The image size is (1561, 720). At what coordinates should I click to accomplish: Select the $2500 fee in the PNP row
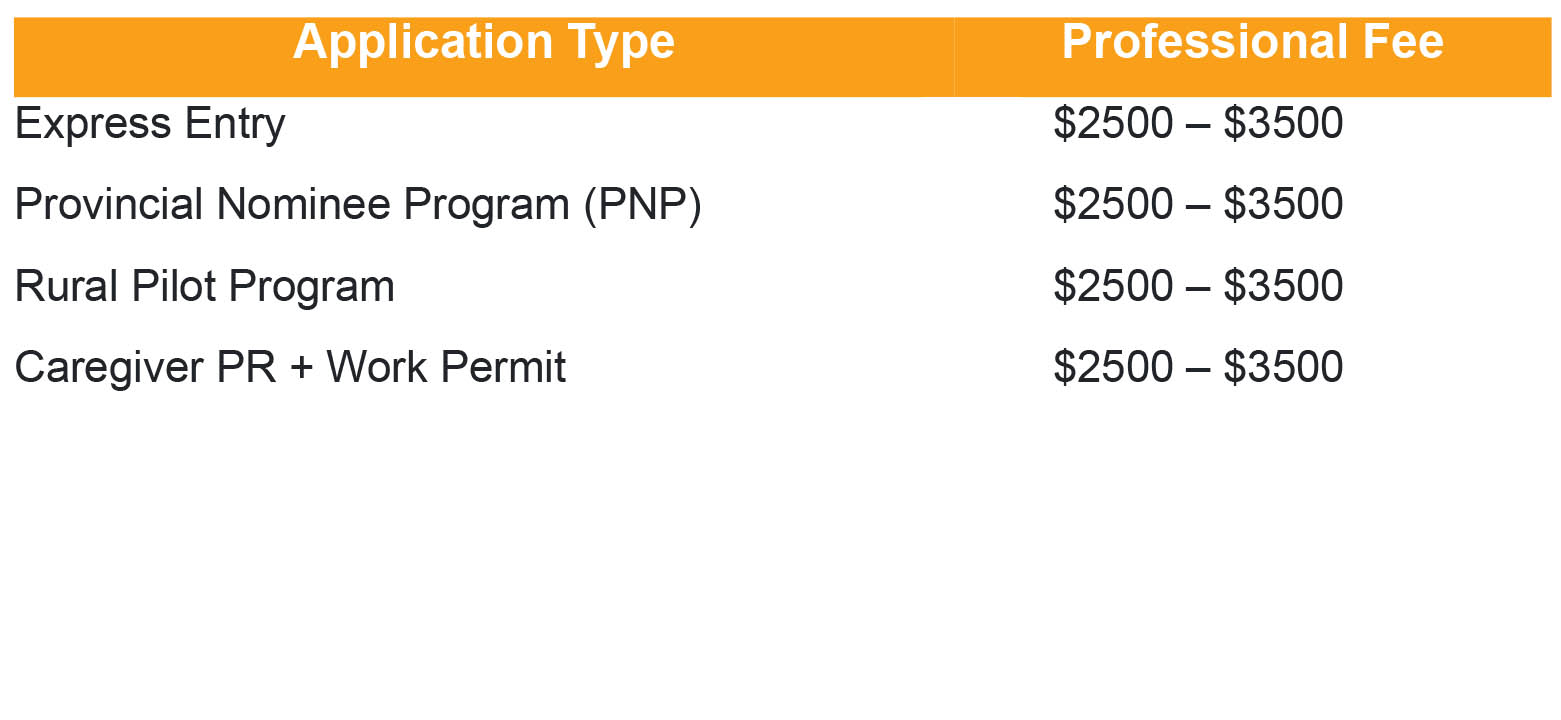pos(1114,205)
